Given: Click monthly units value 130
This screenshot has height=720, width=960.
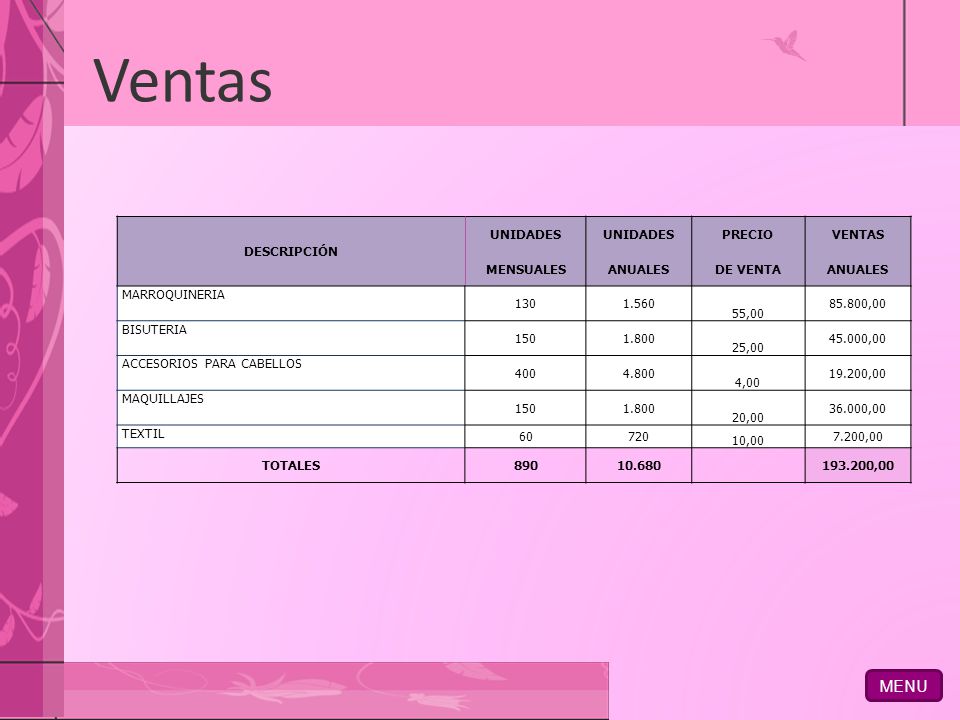Looking at the screenshot, I should pyautogui.click(x=525, y=304).
